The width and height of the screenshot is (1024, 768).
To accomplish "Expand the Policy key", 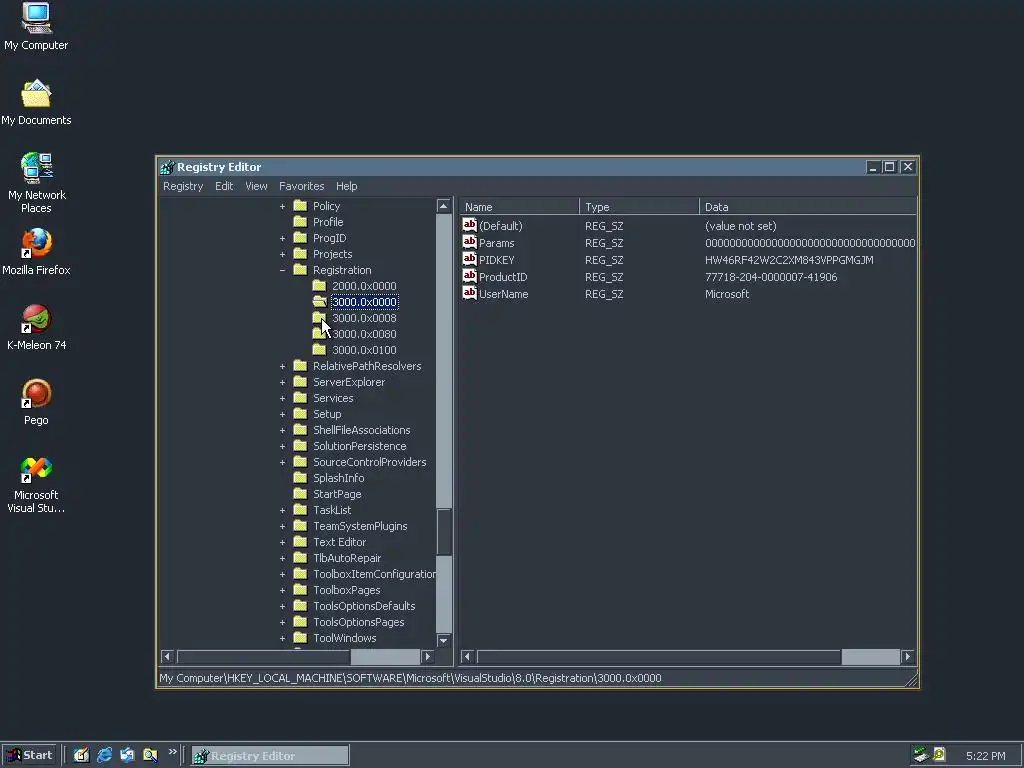I will click(x=283, y=206).
